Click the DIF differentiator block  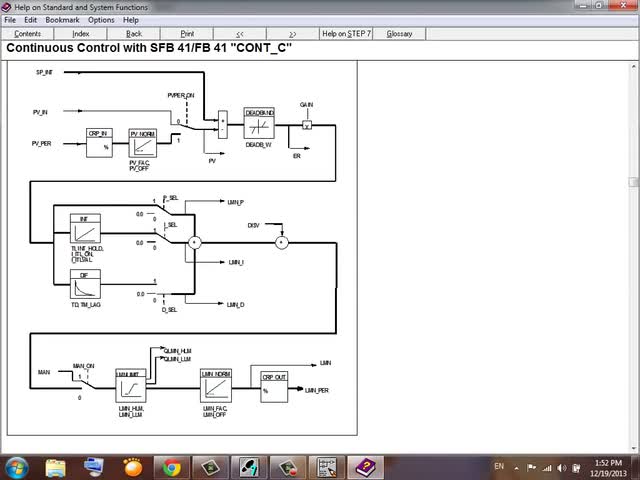pyautogui.click(x=85, y=284)
